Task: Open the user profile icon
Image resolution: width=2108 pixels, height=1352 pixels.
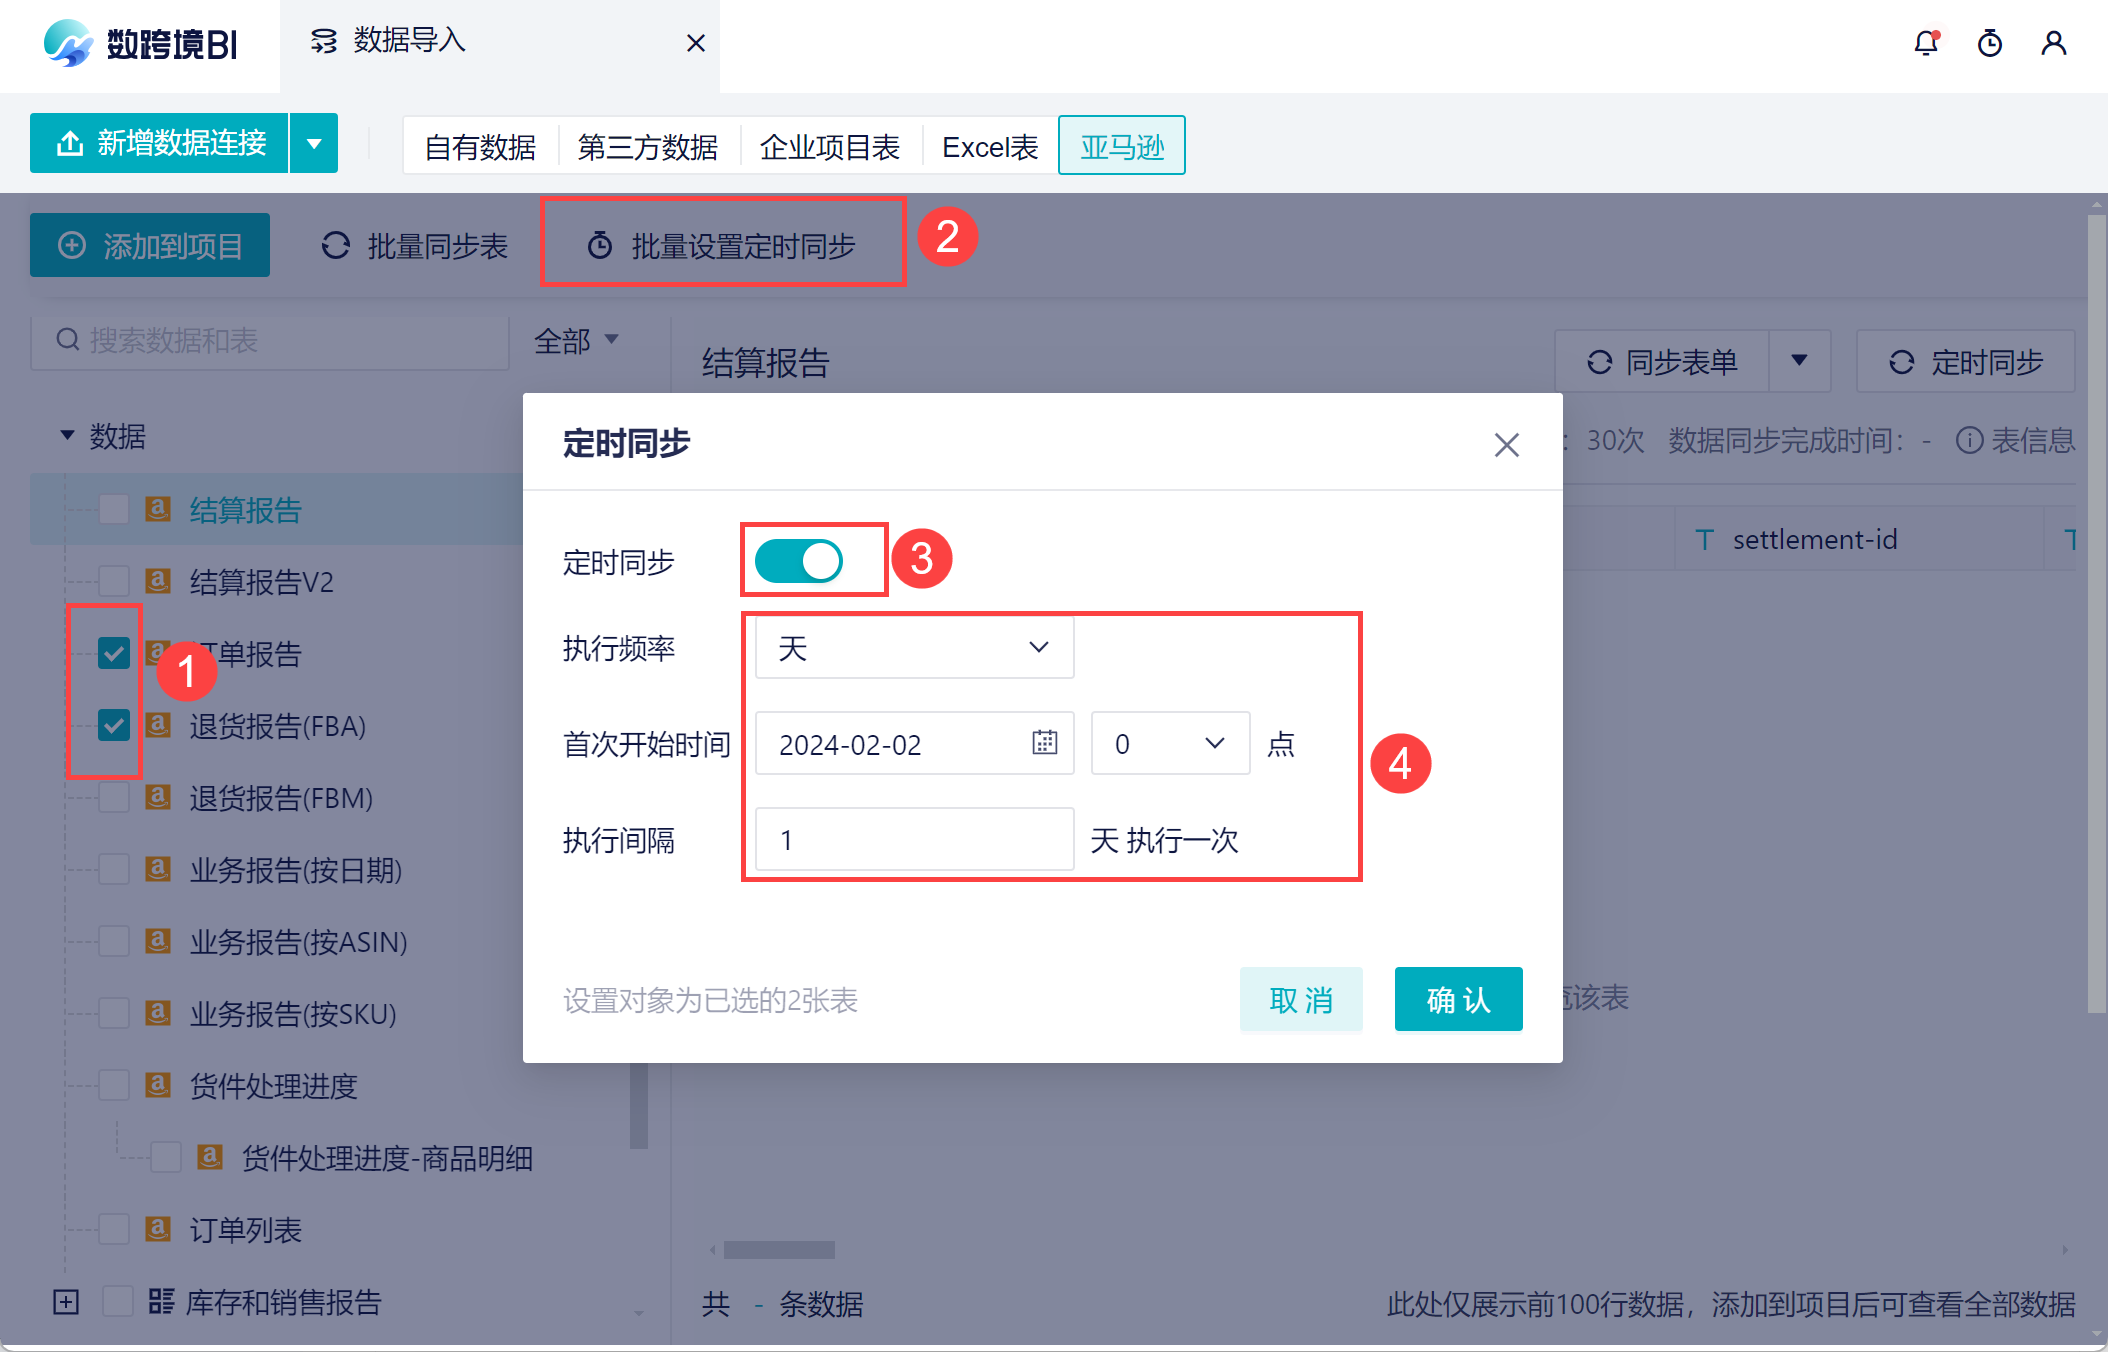Action: (2053, 43)
